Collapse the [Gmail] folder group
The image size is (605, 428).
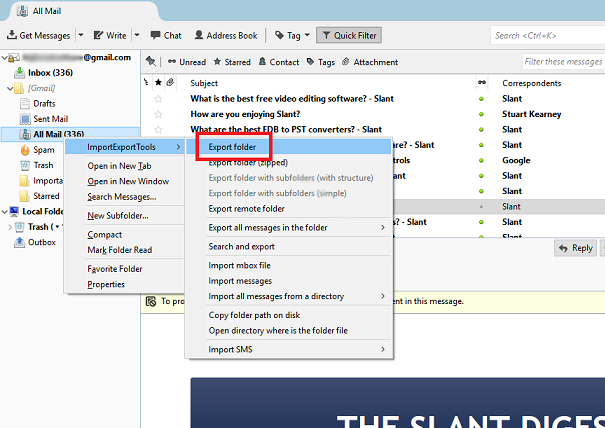tap(10, 88)
